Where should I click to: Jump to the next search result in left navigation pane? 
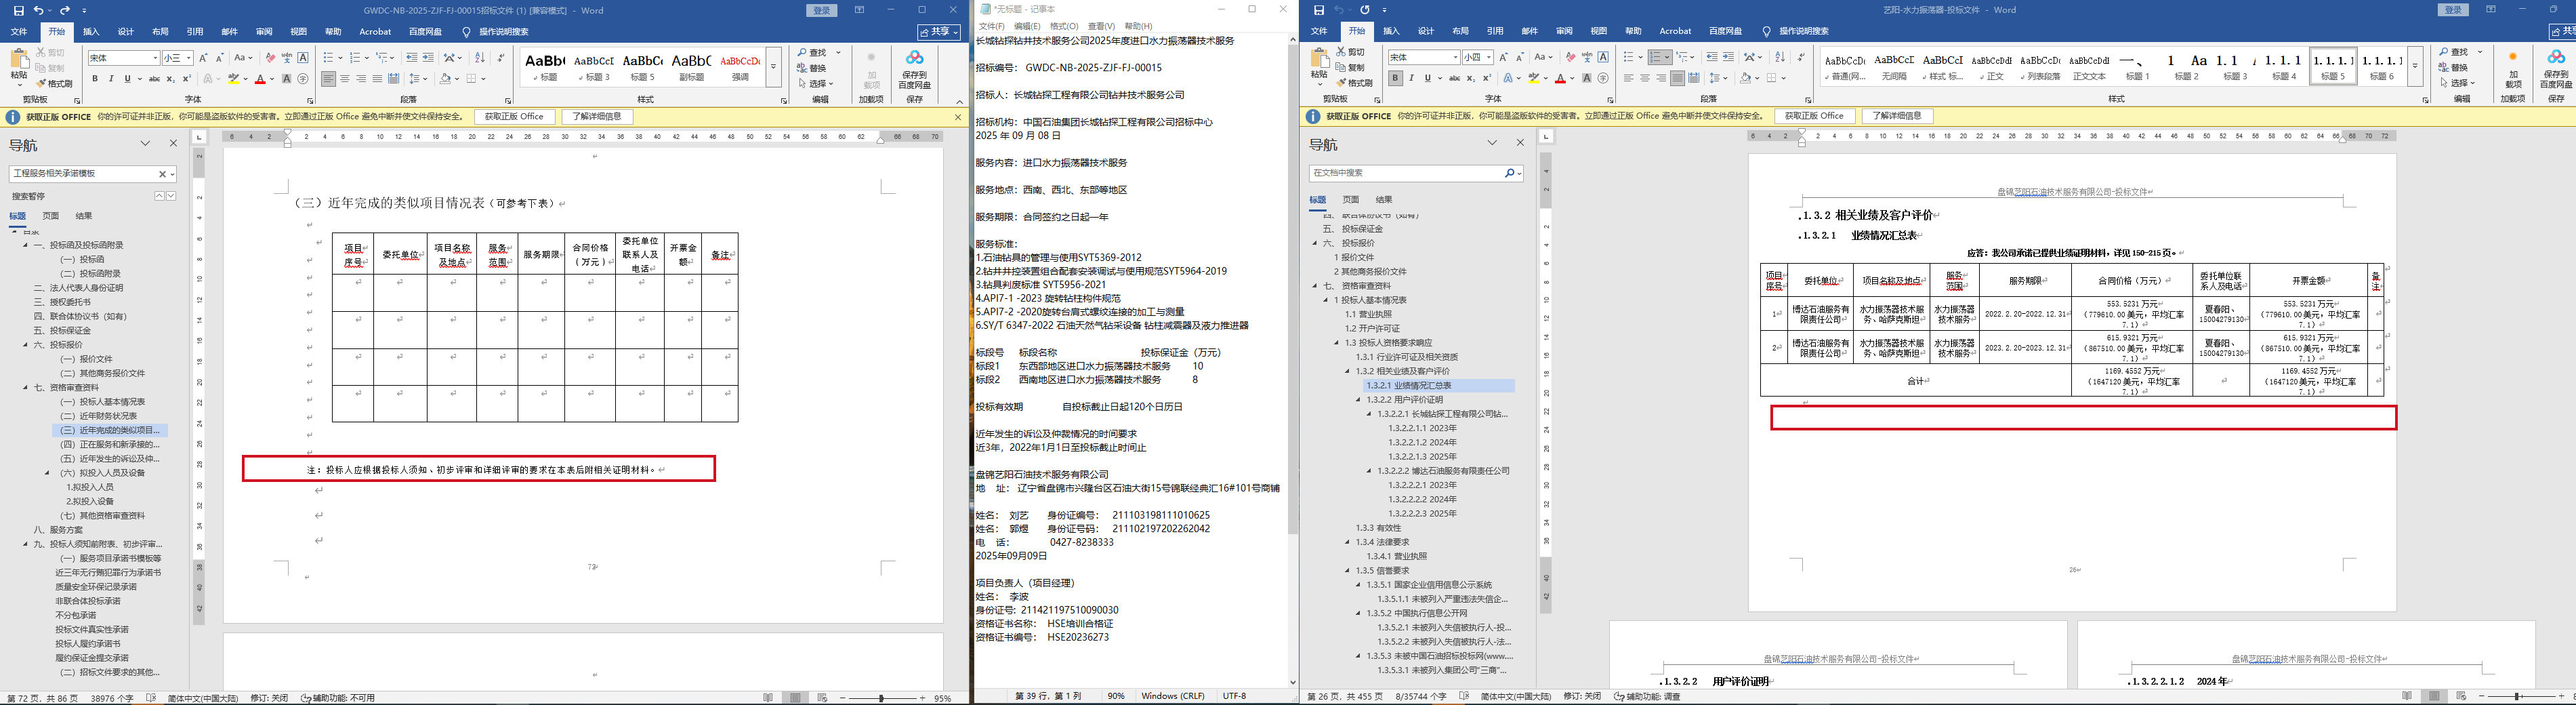point(171,196)
